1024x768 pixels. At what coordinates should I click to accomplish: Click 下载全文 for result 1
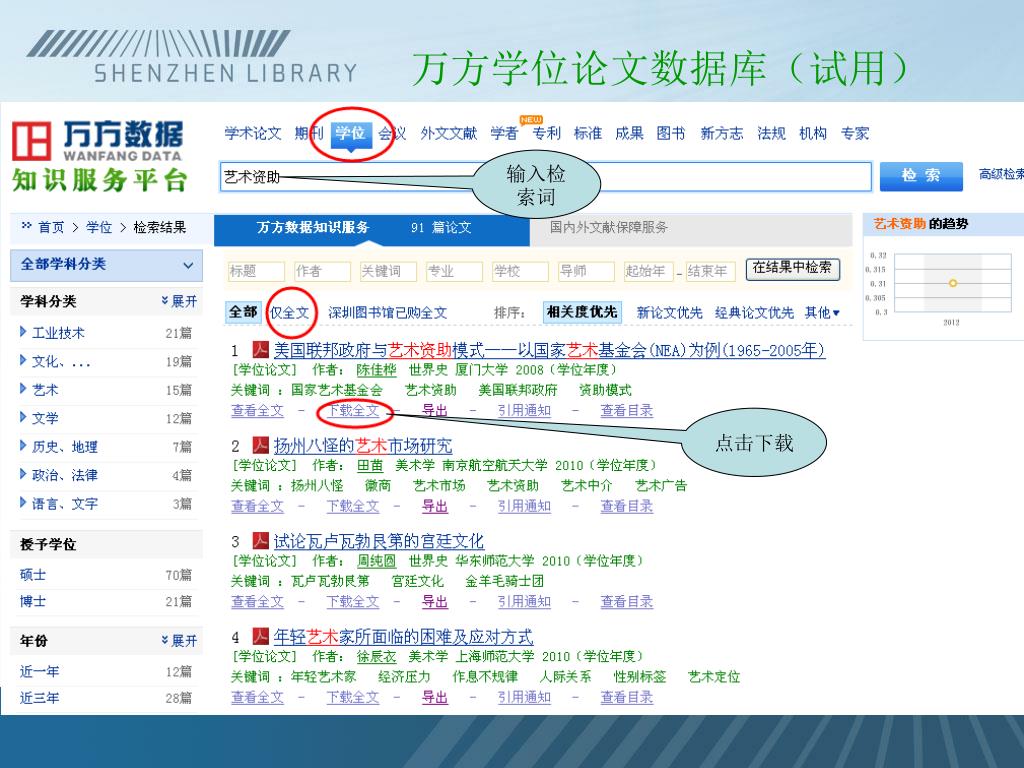pos(353,411)
